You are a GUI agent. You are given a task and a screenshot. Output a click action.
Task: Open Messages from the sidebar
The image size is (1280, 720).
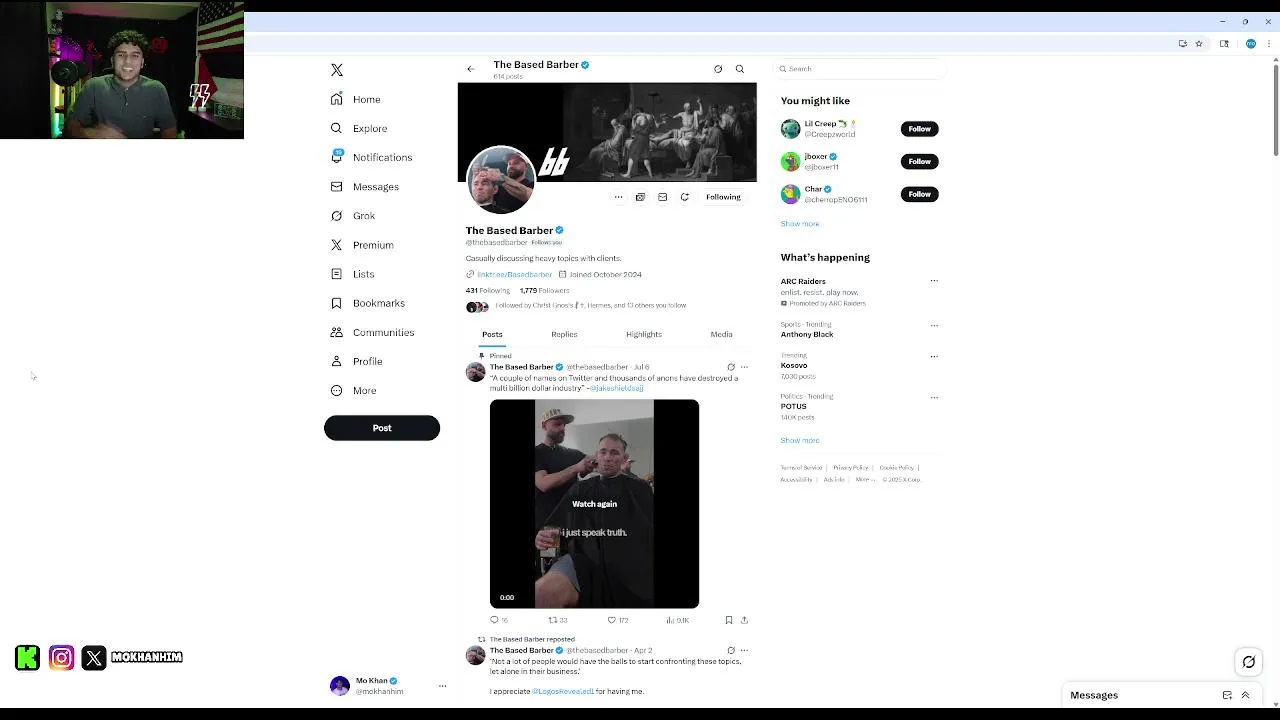coord(365,187)
